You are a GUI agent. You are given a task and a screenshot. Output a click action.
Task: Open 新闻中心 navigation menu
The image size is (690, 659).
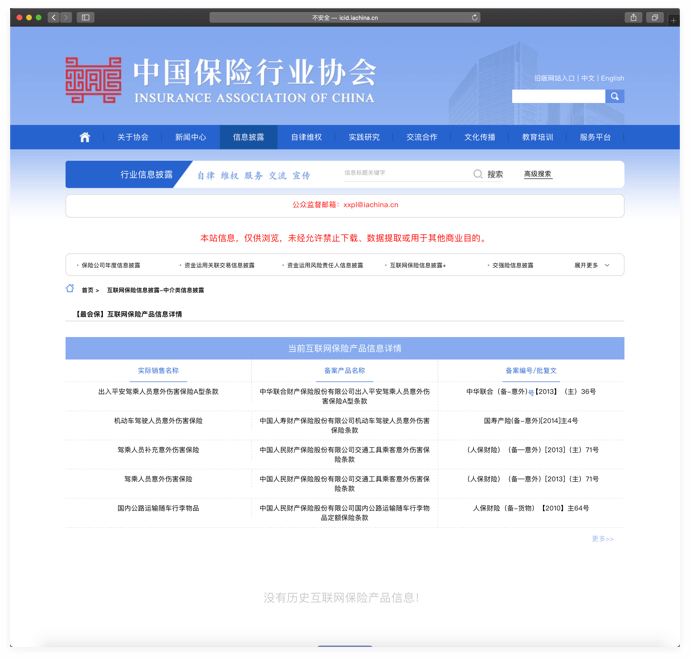tap(191, 137)
